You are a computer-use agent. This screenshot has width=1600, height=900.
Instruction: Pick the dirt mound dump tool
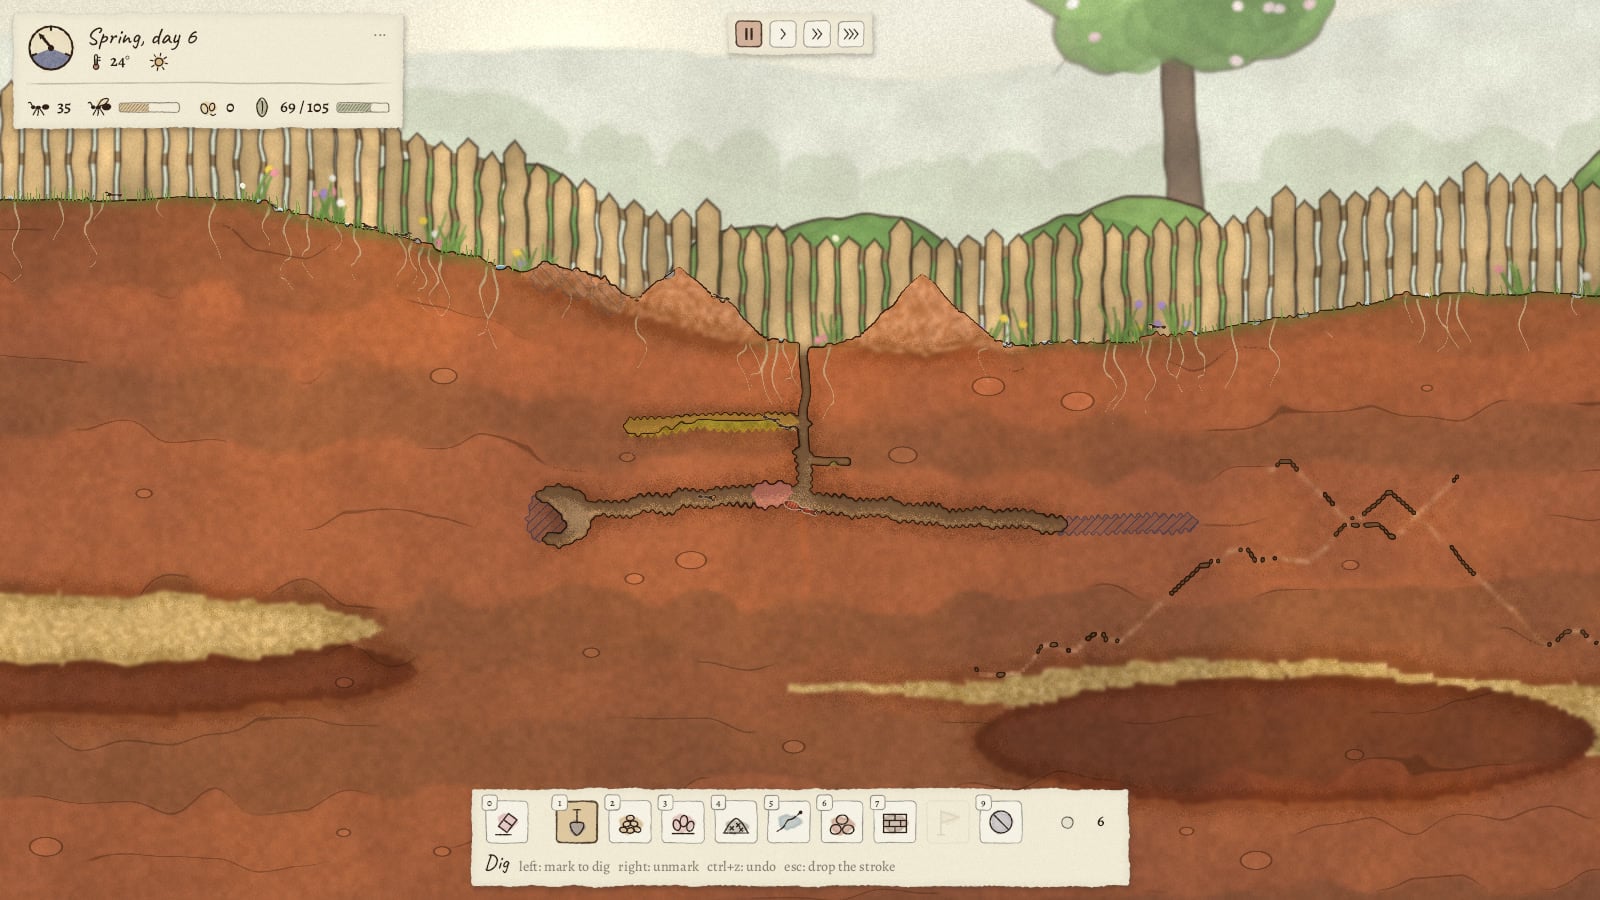[736, 823]
